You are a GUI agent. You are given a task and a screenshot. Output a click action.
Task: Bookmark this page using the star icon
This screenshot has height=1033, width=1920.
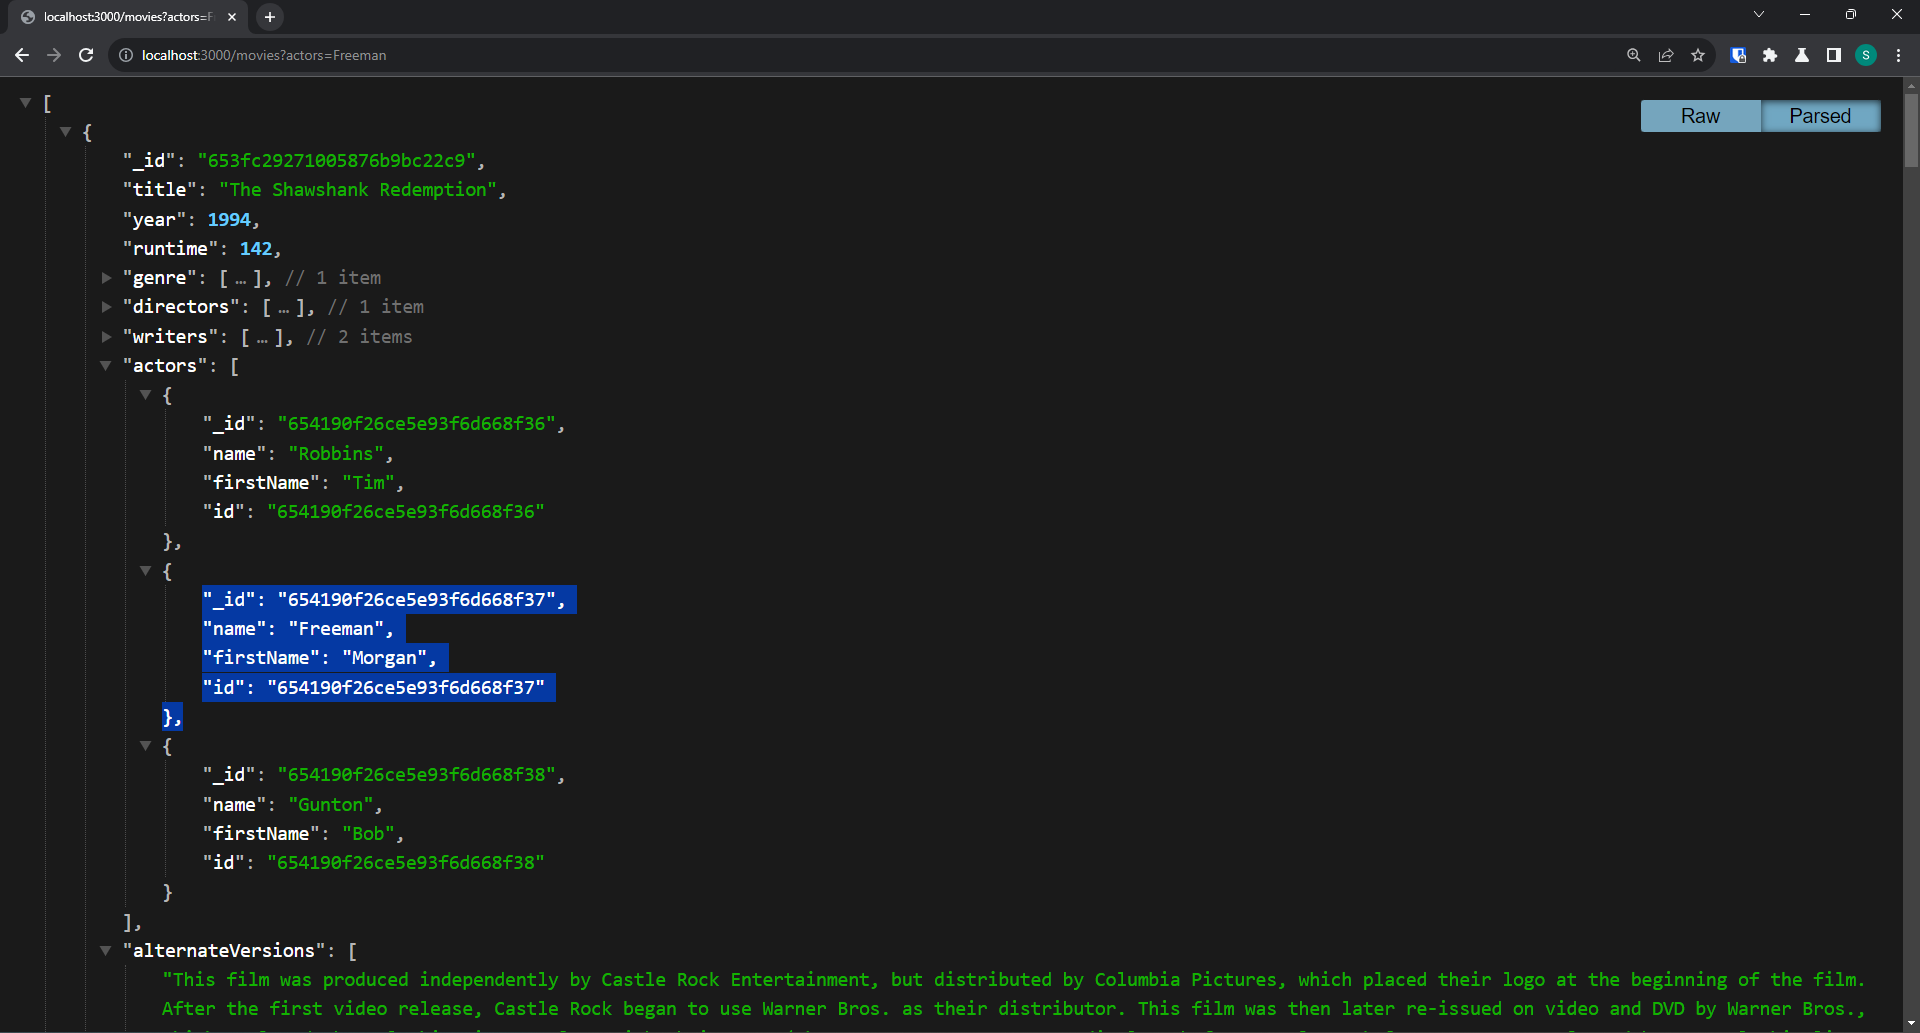click(1697, 55)
